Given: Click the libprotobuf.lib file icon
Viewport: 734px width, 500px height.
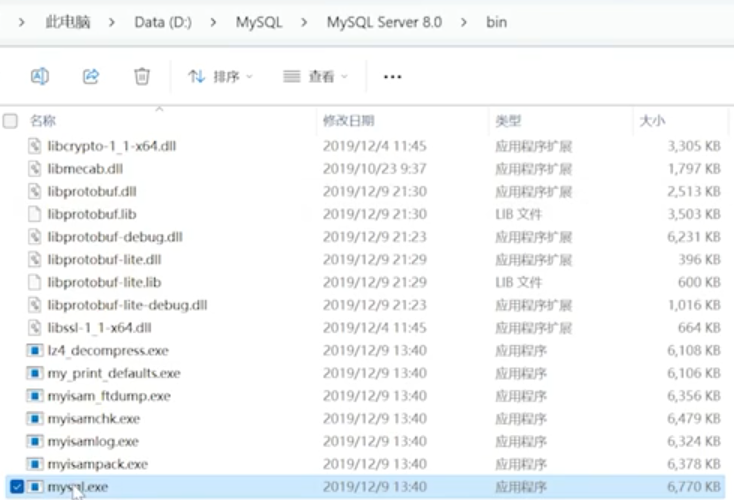Looking at the screenshot, I should click(x=35, y=214).
